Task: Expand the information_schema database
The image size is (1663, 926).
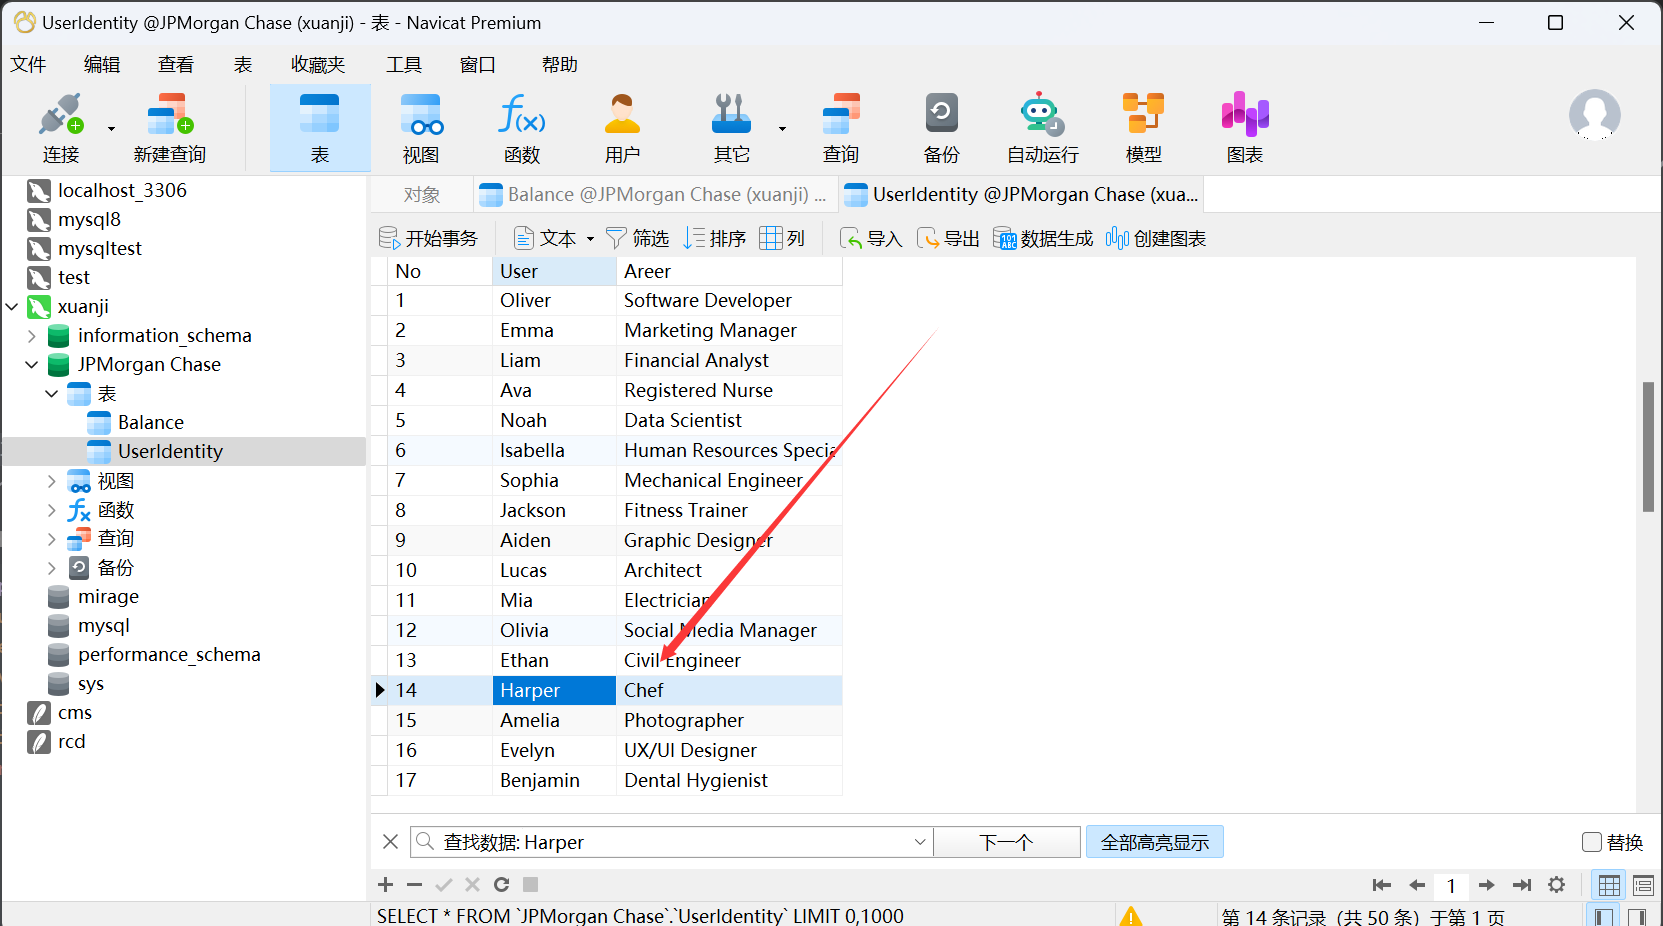Action: 32,336
